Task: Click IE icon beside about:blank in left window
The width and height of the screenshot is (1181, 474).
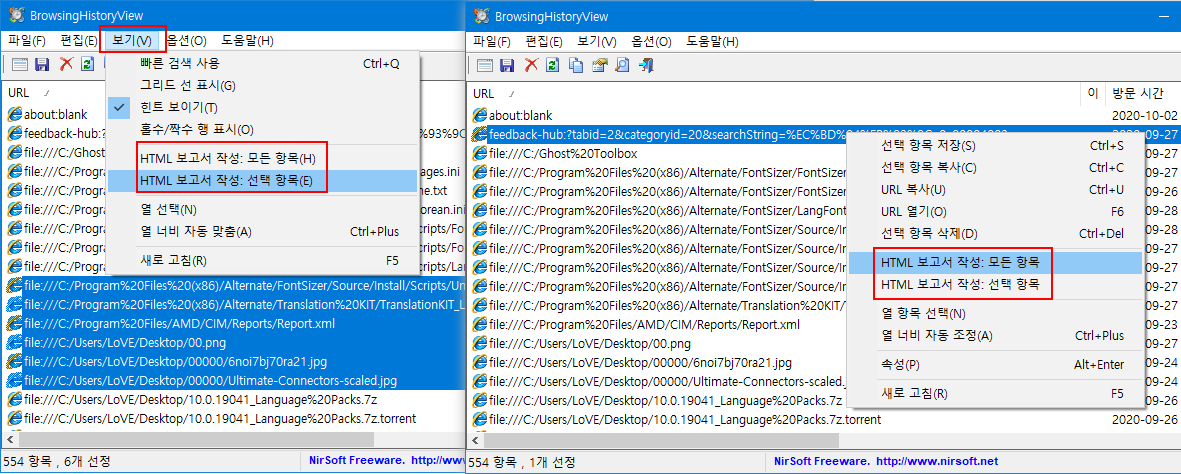Action: pos(15,115)
